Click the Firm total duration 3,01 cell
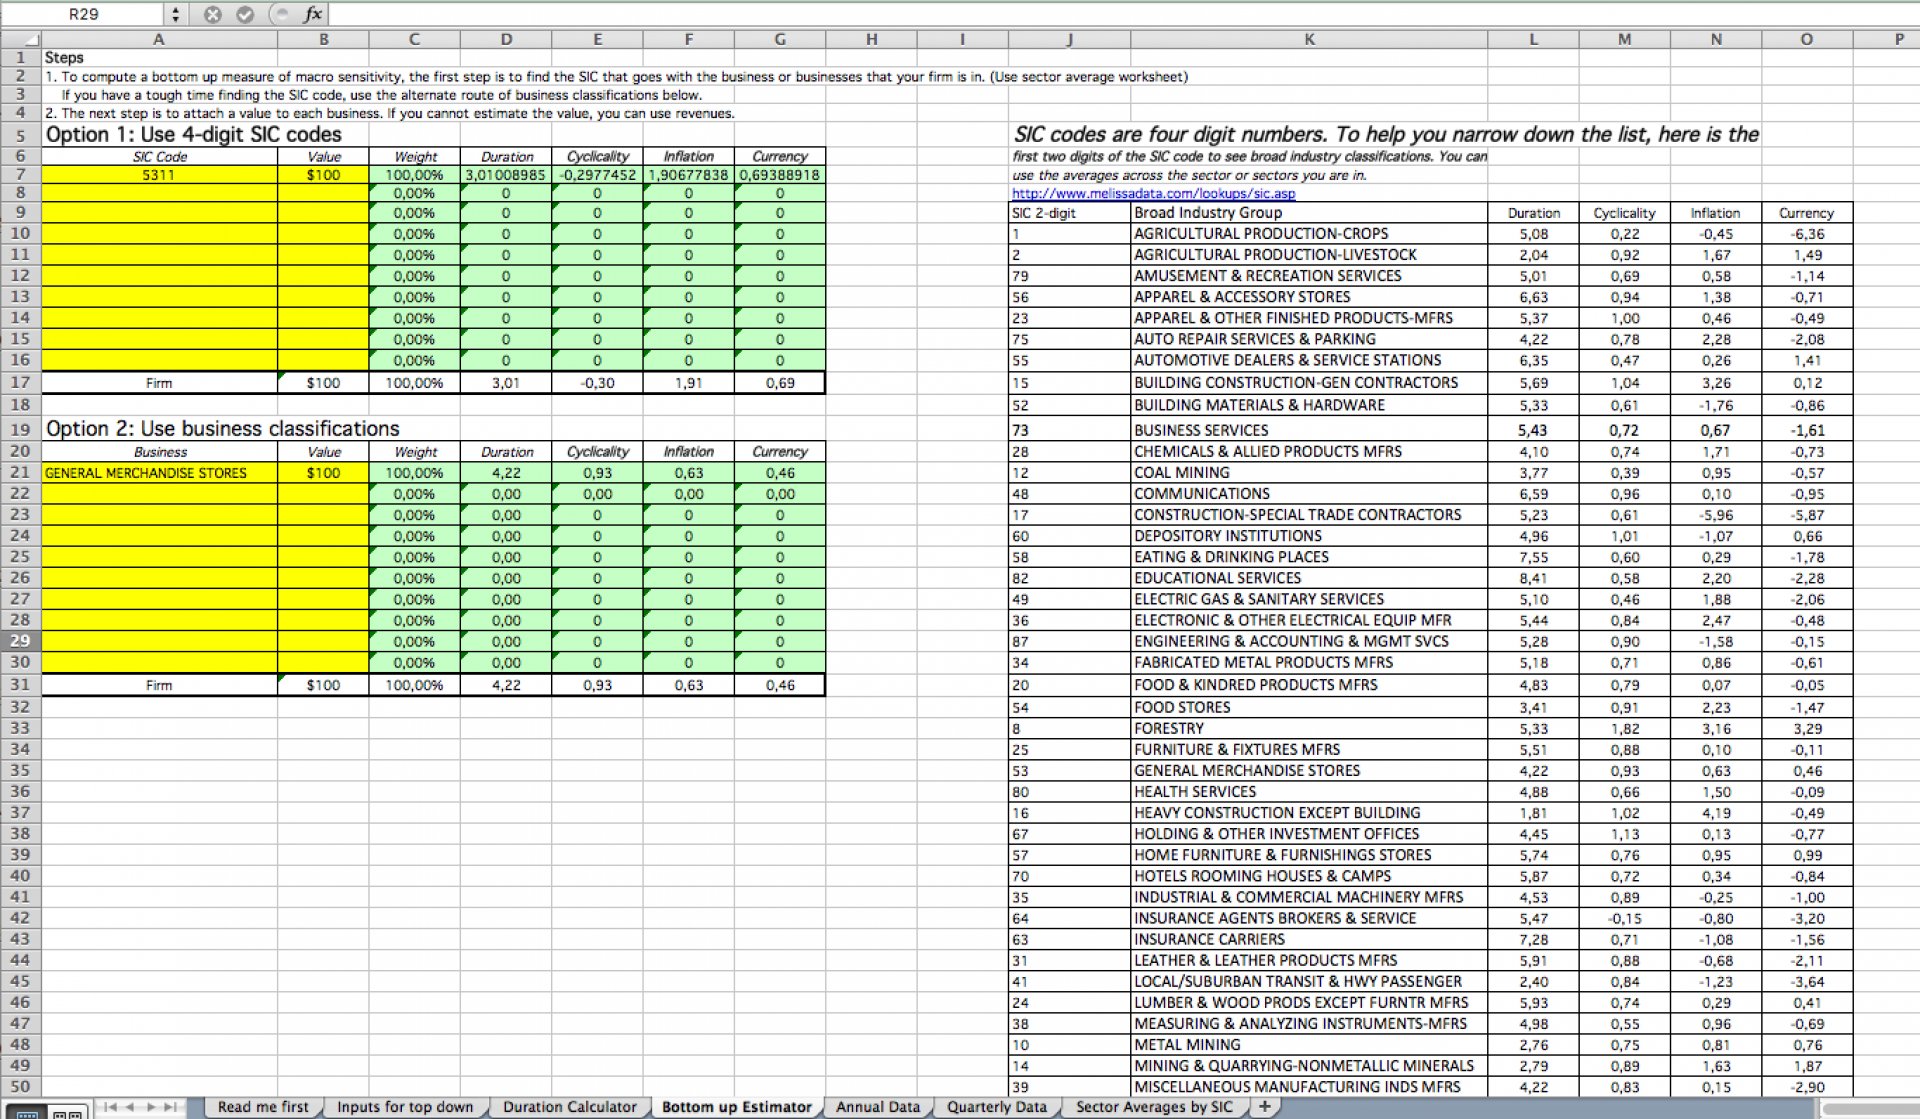 point(506,383)
